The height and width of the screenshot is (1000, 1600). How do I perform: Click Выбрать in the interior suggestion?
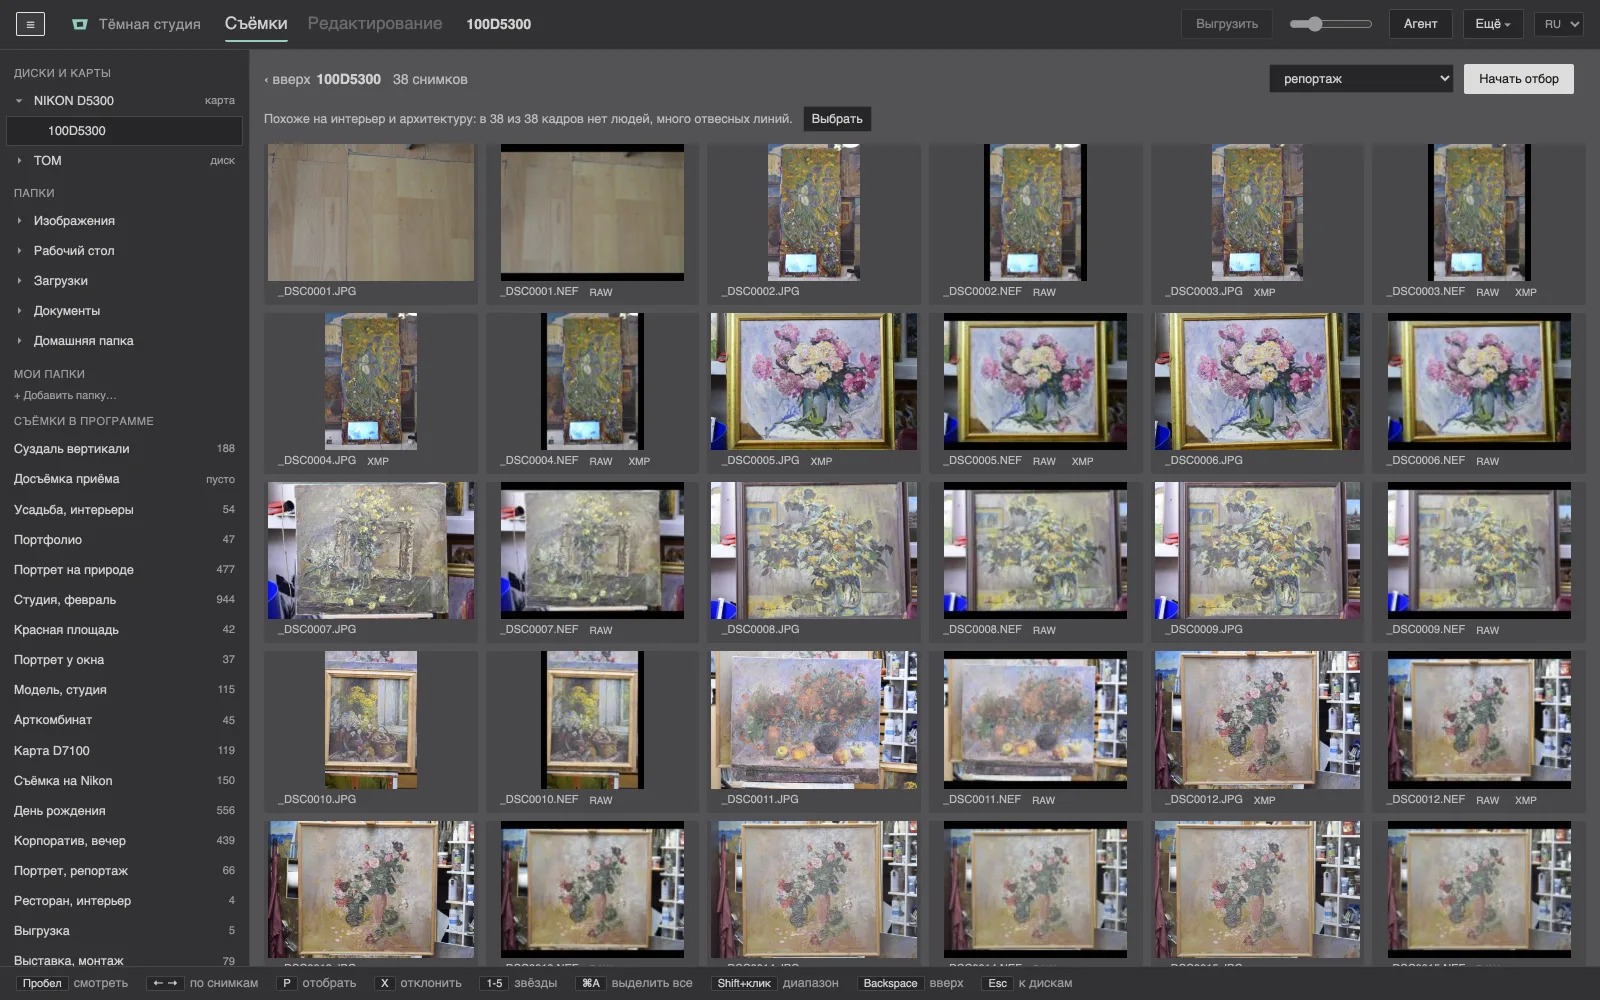point(837,119)
